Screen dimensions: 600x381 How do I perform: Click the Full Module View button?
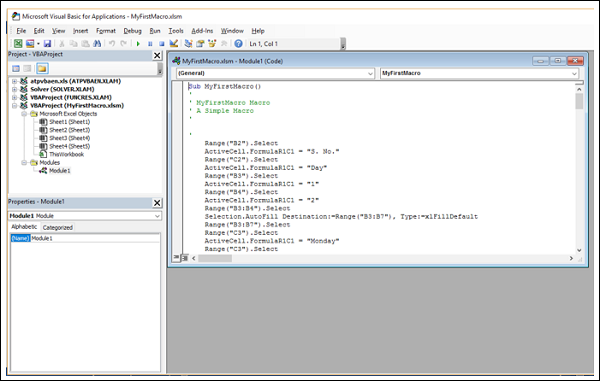click(184, 258)
